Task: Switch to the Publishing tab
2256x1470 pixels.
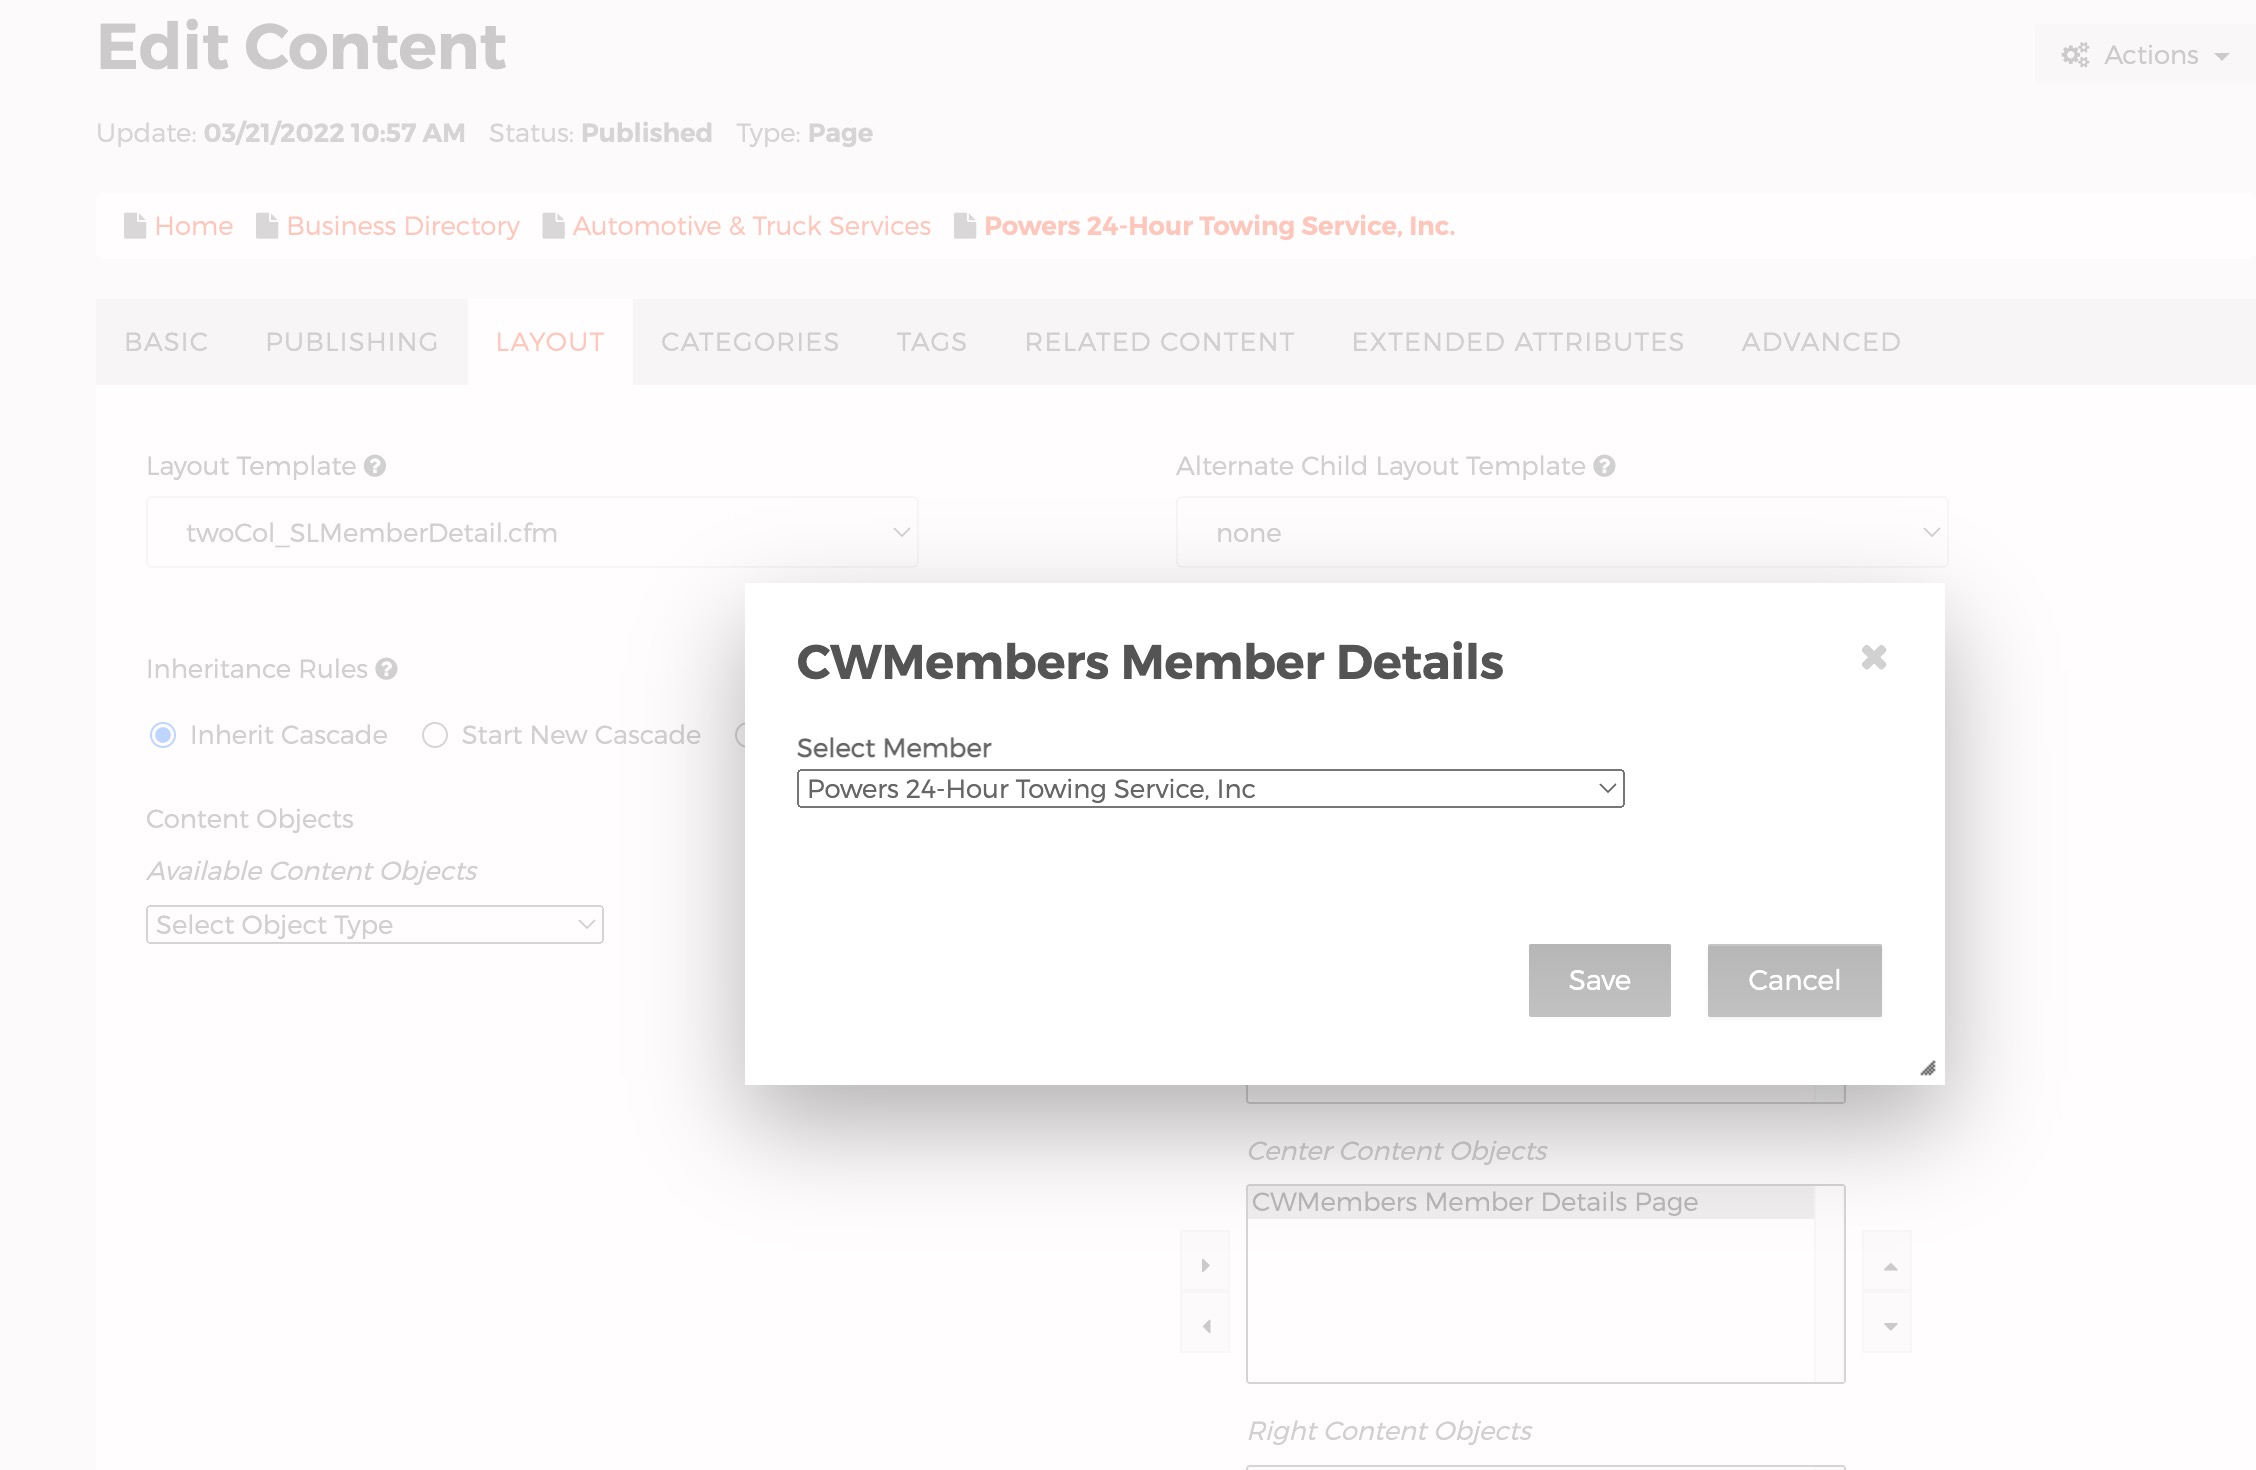Action: 351,342
